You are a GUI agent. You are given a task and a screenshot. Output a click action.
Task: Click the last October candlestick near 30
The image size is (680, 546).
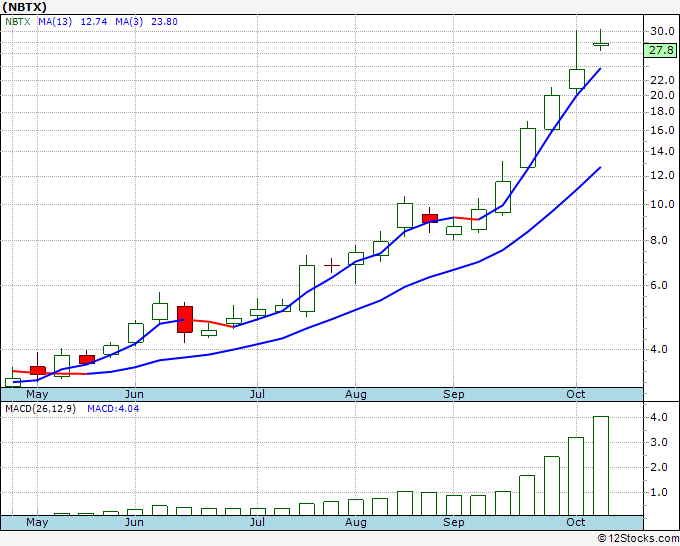click(x=601, y=43)
